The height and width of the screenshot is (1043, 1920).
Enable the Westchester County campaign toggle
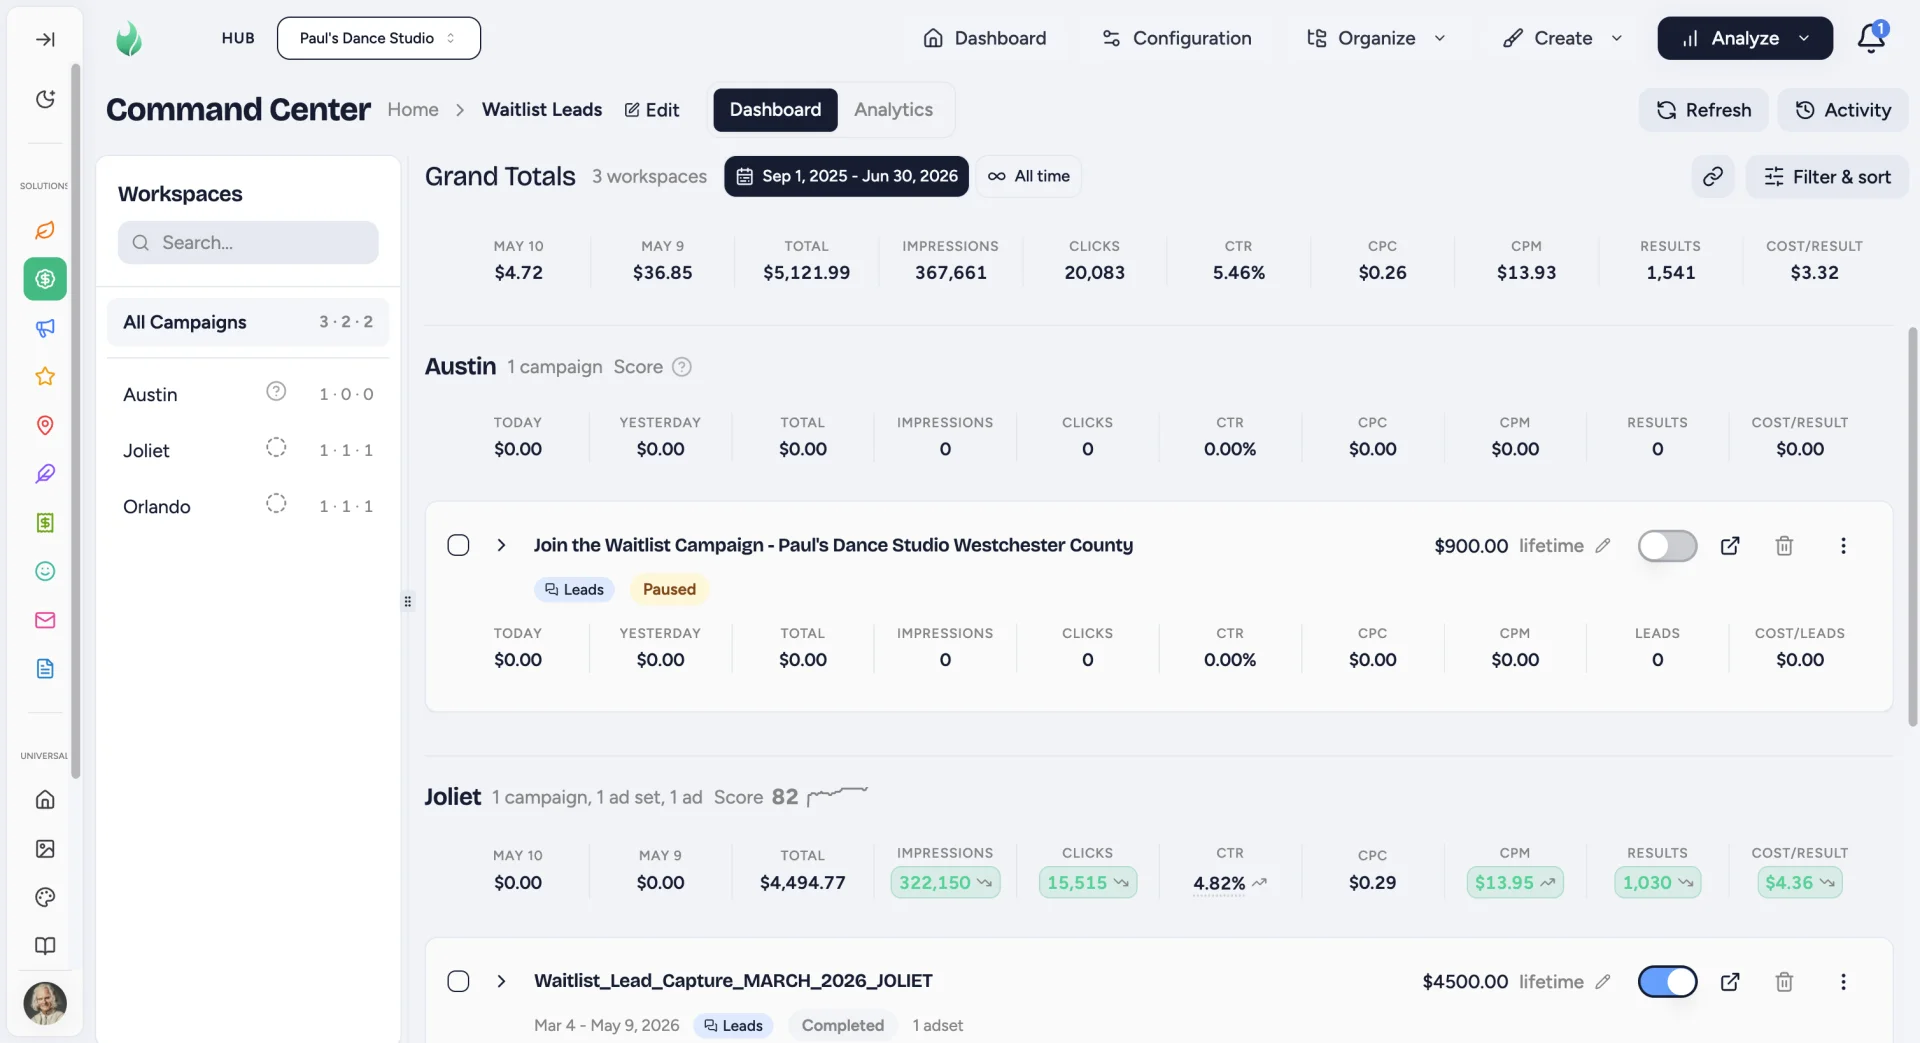[x=1667, y=546]
